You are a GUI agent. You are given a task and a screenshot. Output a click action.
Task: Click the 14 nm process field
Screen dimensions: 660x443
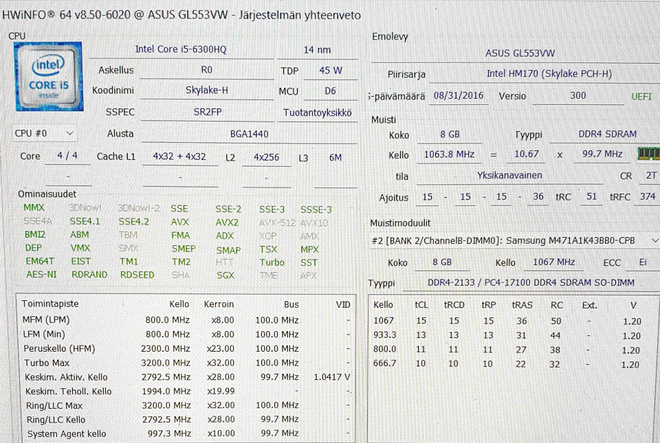[317, 50]
